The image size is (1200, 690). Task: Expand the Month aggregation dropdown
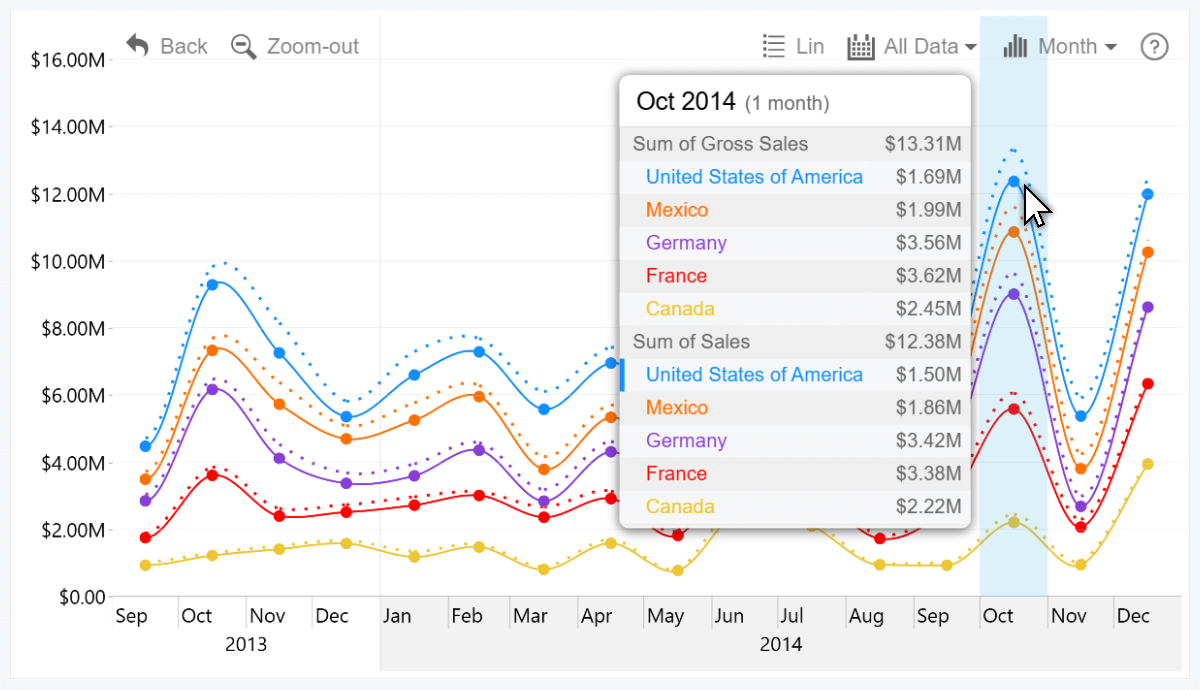click(1076, 45)
